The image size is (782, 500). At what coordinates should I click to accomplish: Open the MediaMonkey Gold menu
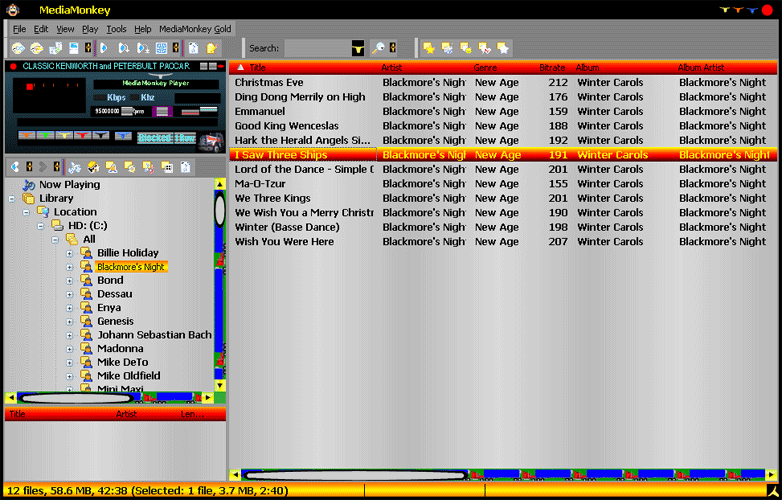pyautogui.click(x=195, y=29)
